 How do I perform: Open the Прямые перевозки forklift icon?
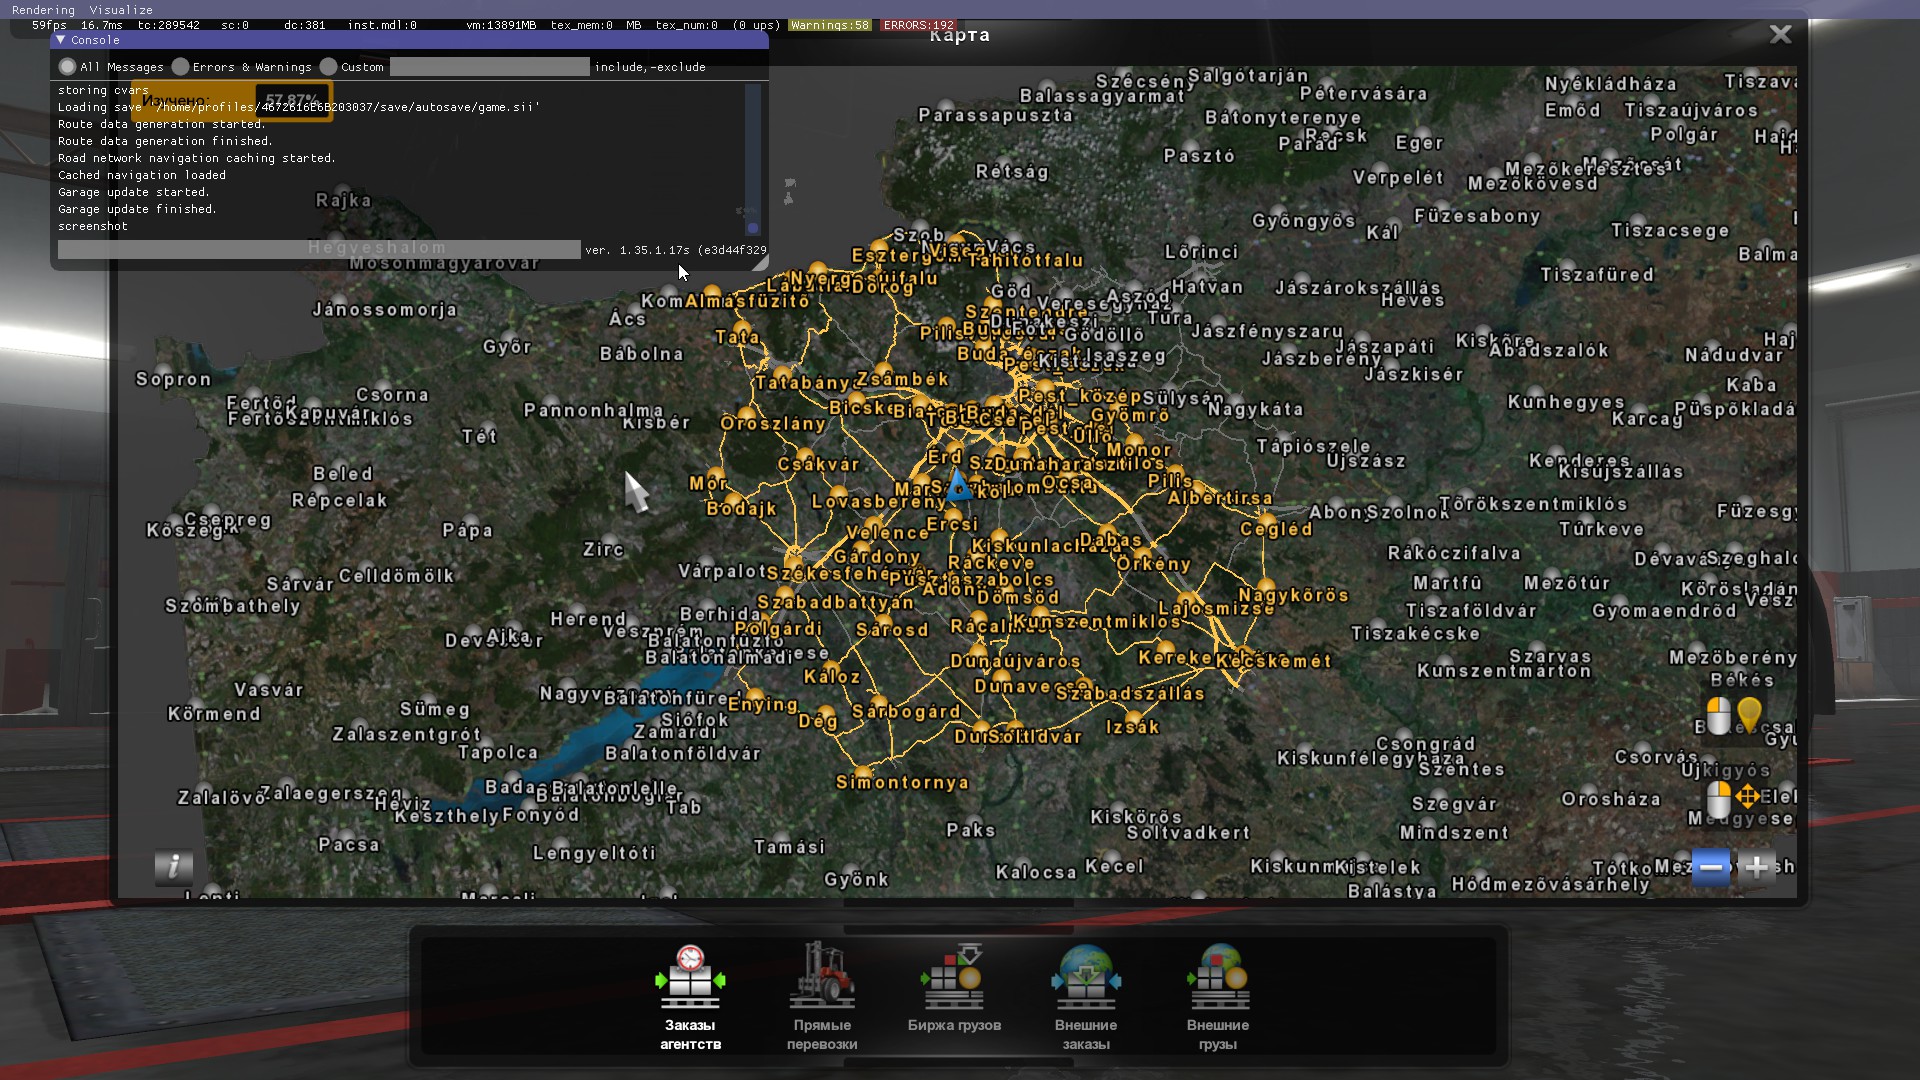coord(822,975)
